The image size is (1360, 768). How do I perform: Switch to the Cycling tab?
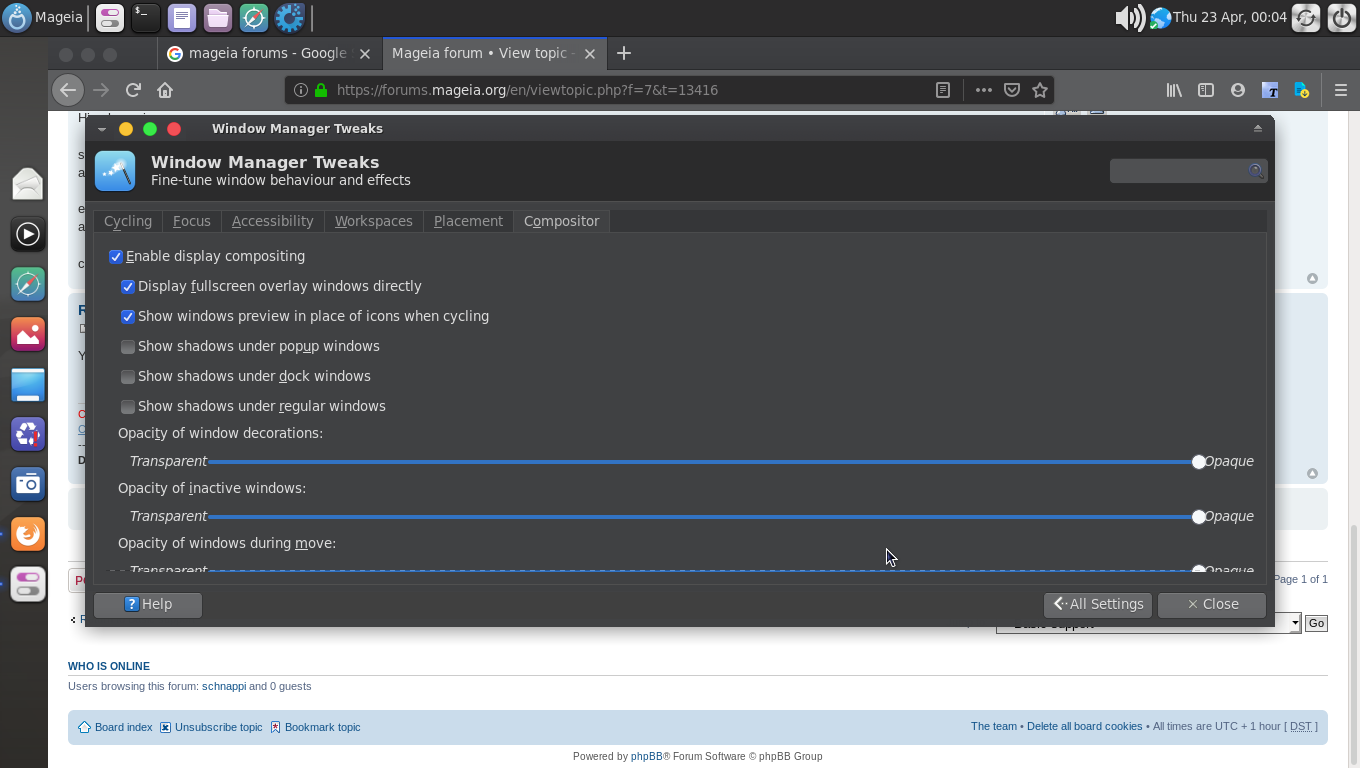click(128, 221)
